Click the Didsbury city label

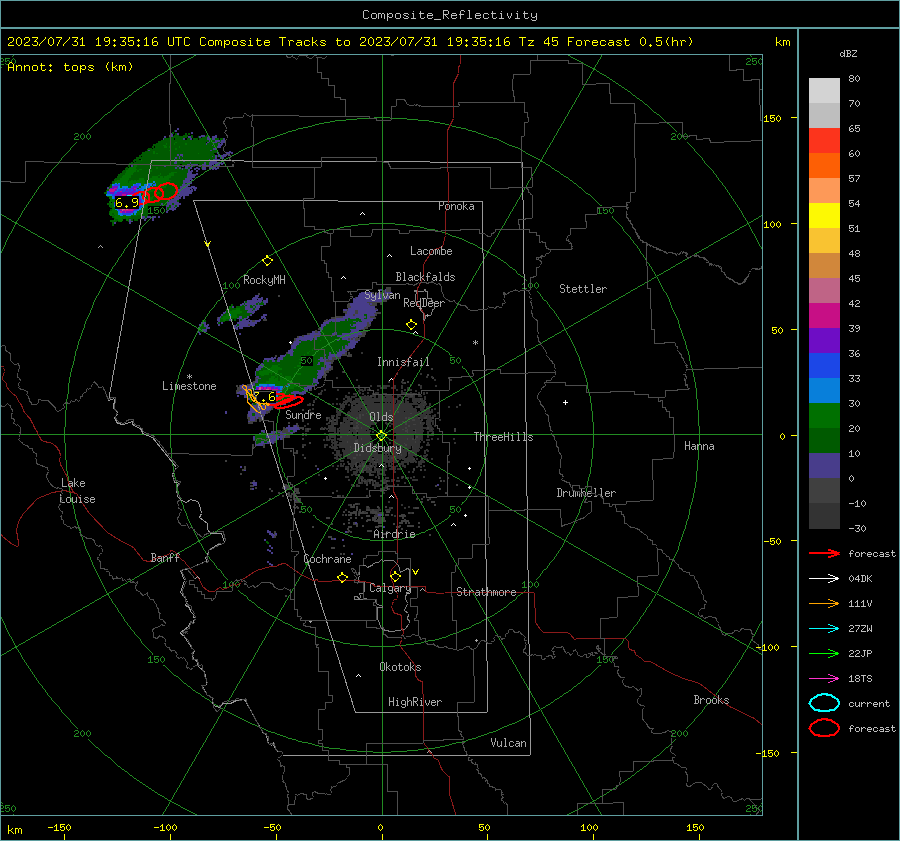[378, 448]
